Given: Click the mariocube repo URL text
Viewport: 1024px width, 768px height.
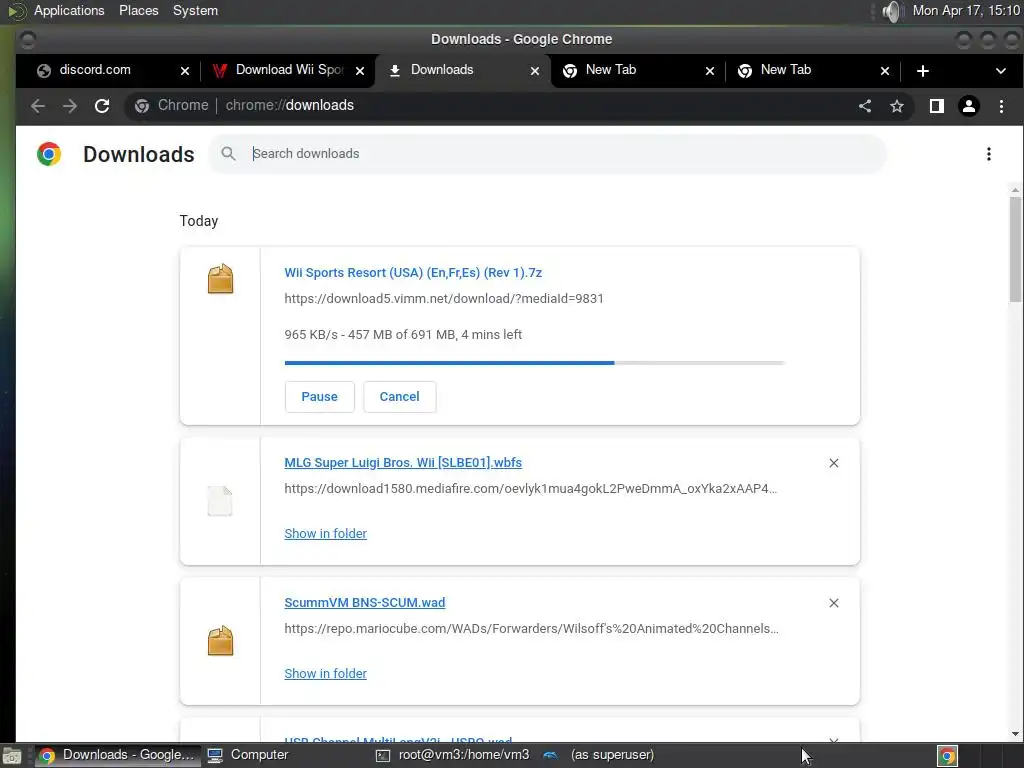Looking at the screenshot, I should click(x=531, y=628).
